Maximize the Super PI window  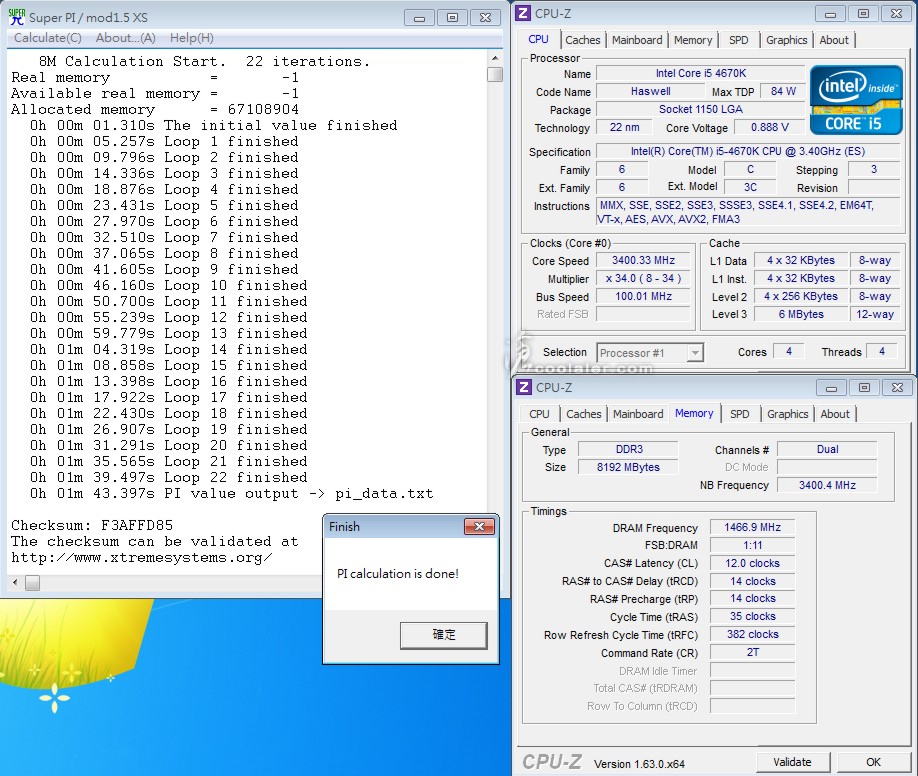452,18
